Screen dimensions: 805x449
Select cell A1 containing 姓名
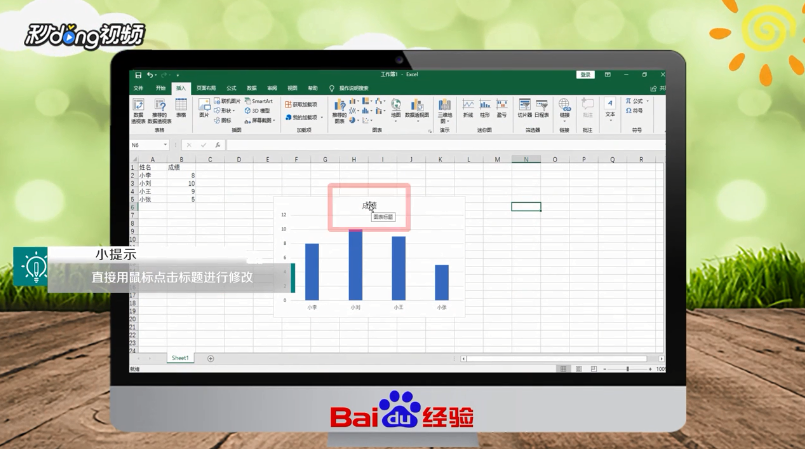[152, 167]
